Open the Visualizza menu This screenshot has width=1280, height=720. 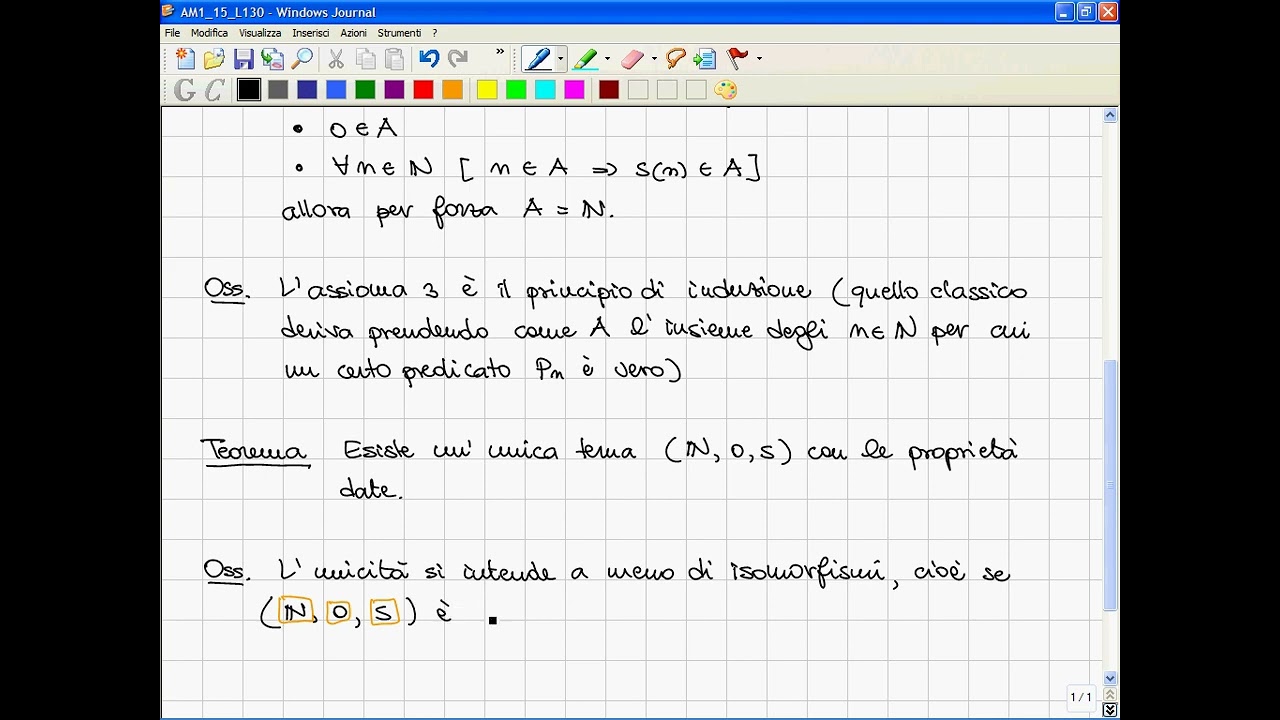pyautogui.click(x=260, y=33)
